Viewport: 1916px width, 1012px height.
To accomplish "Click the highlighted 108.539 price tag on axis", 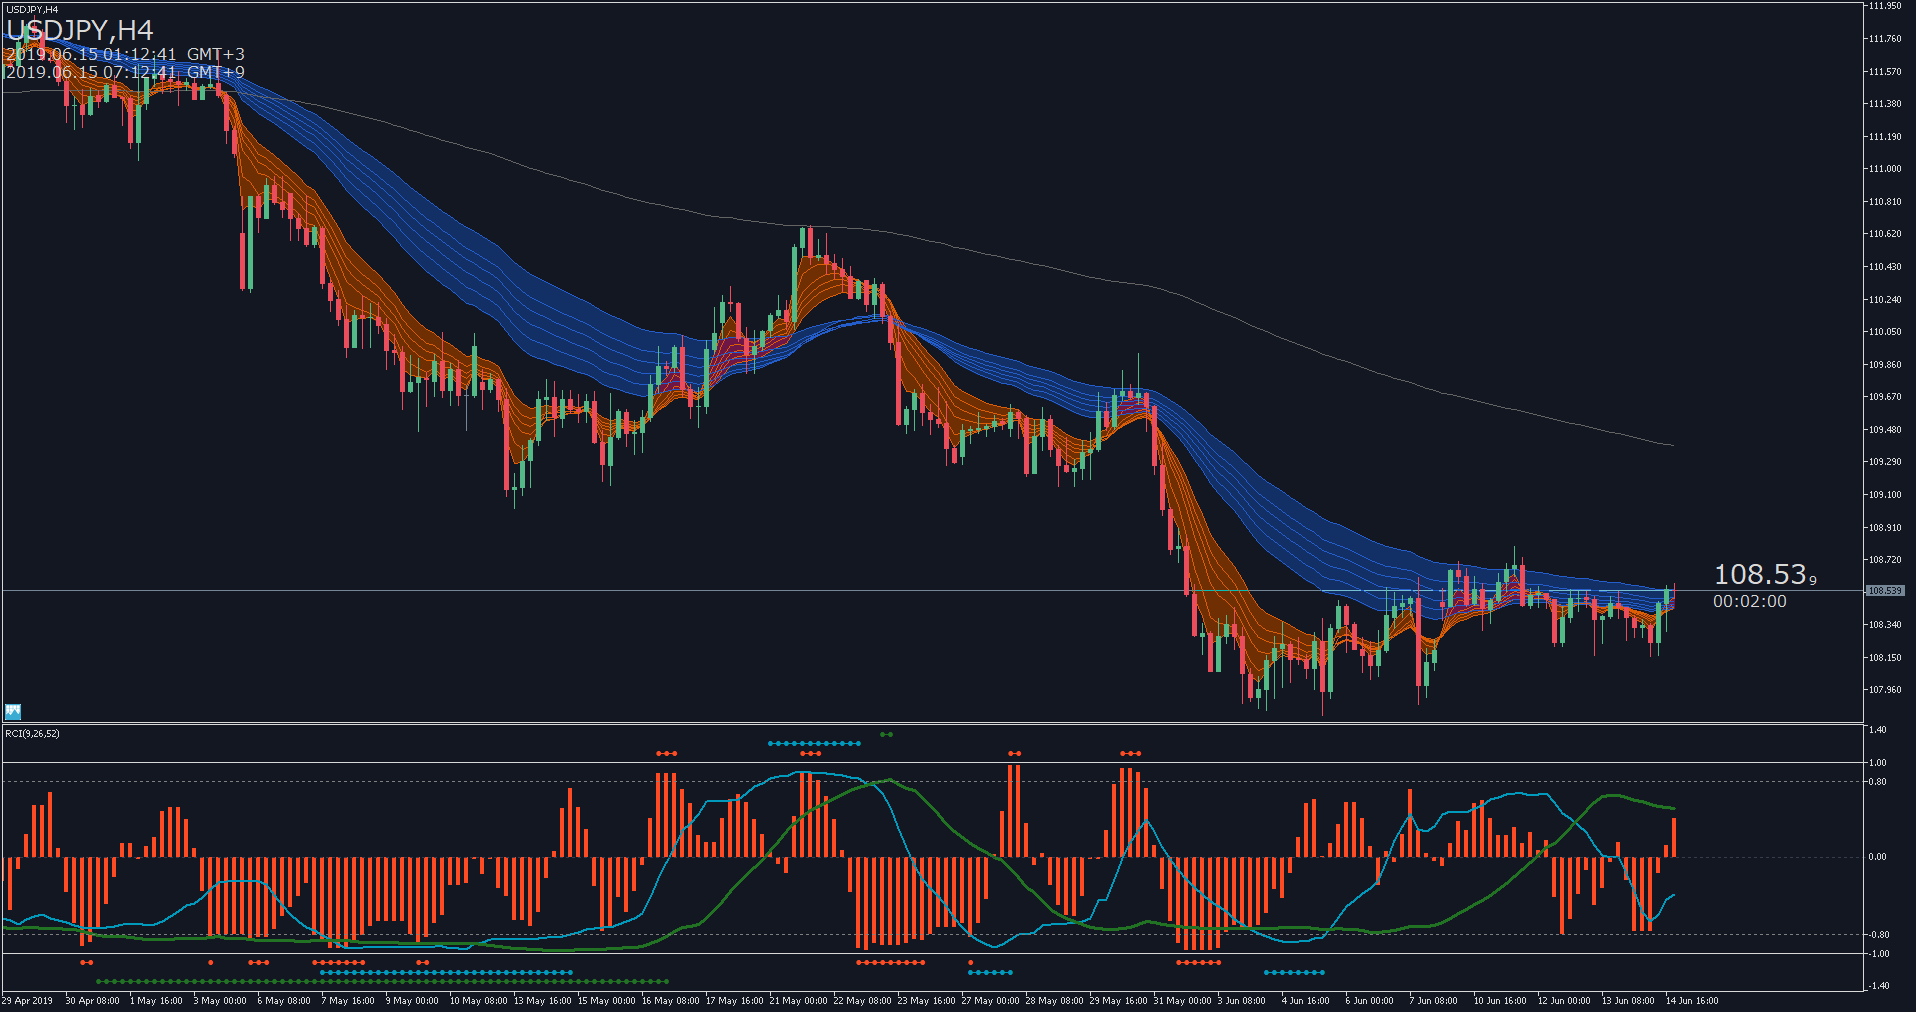I will [x=1885, y=591].
